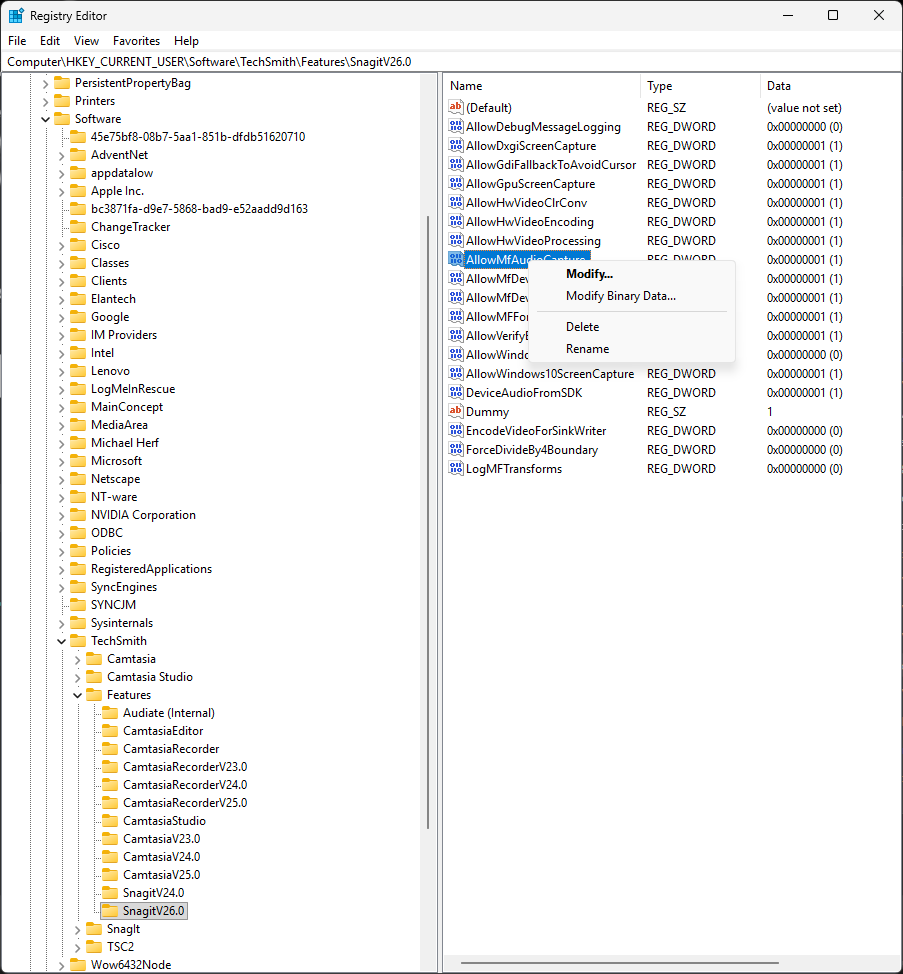Click the TechSmith folder icon
903x974 pixels.
pos(78,640)
